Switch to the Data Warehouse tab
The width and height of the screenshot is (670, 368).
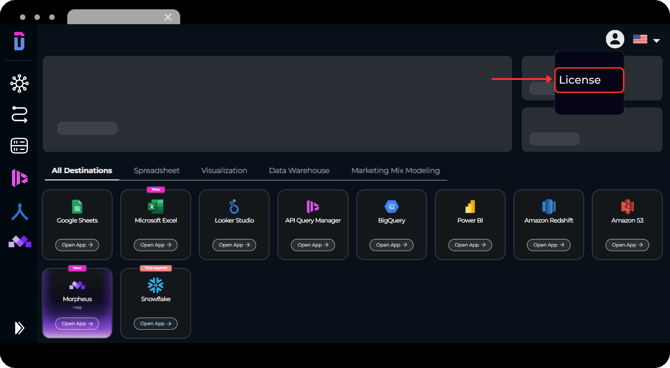coord(299,171)
